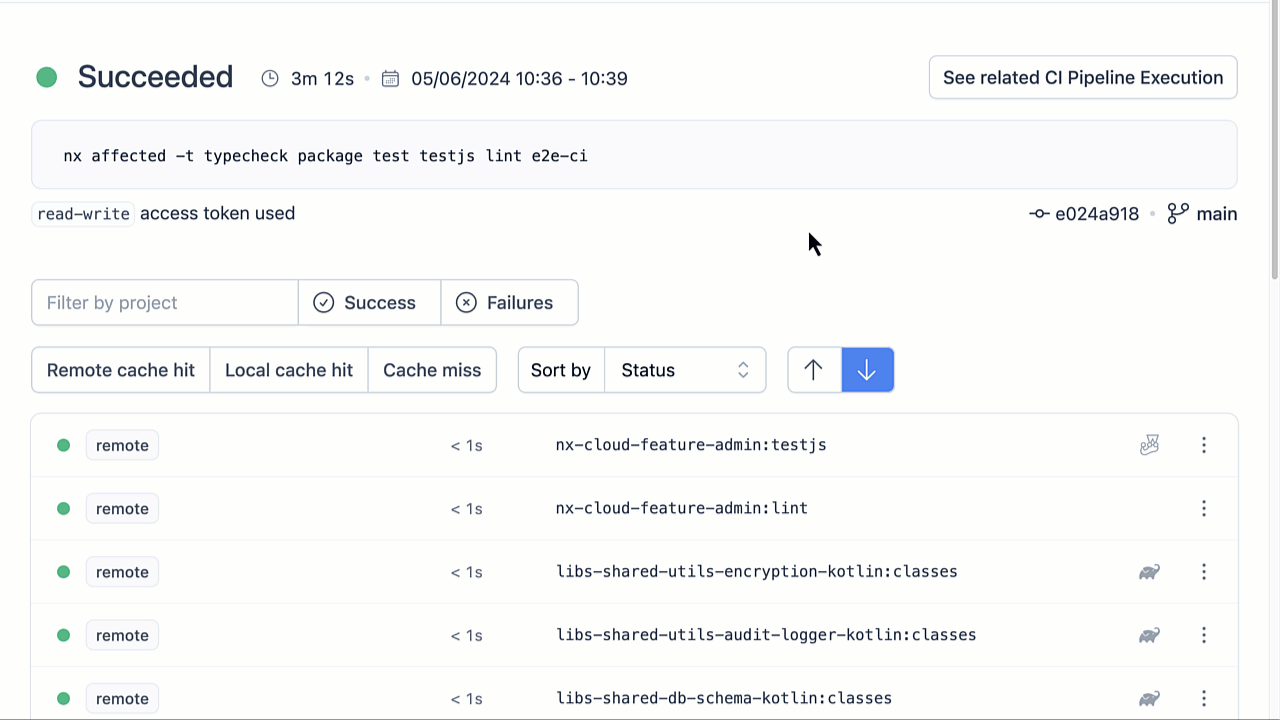Toggle the Local cache hit filter

(x=289, y=370)
